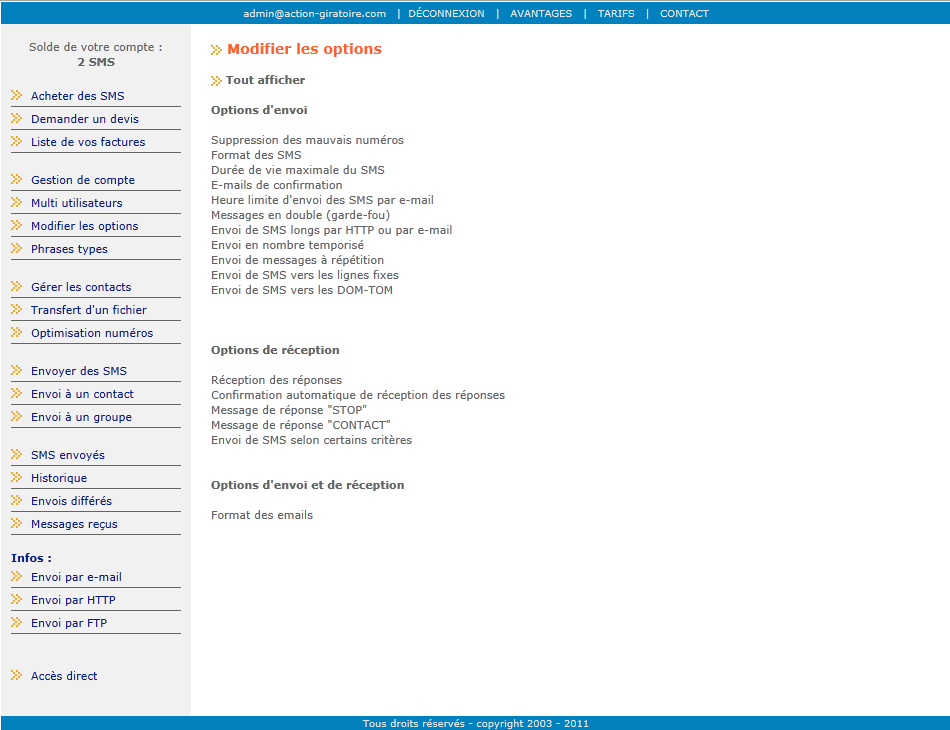Open Envoi par HTTP info
This screenshot has width=950, height=730.
click(x=73, y=600)
